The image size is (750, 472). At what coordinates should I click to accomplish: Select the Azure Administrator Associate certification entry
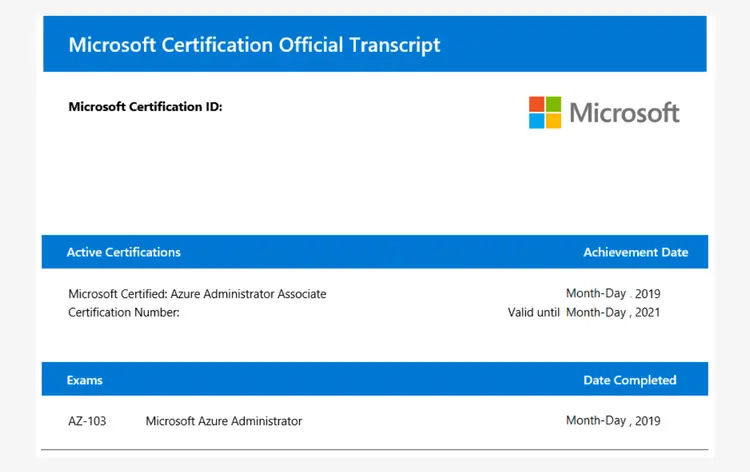(197, 294)
